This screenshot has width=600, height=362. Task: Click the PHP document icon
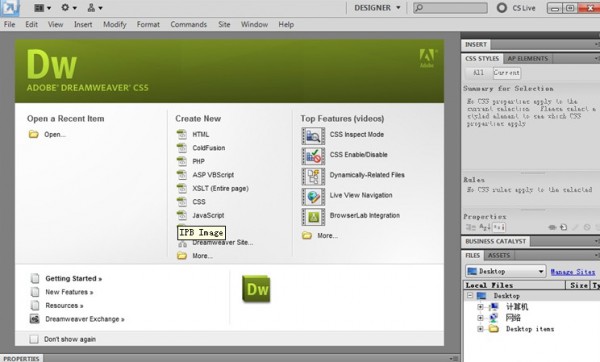(x=182, y=161)
